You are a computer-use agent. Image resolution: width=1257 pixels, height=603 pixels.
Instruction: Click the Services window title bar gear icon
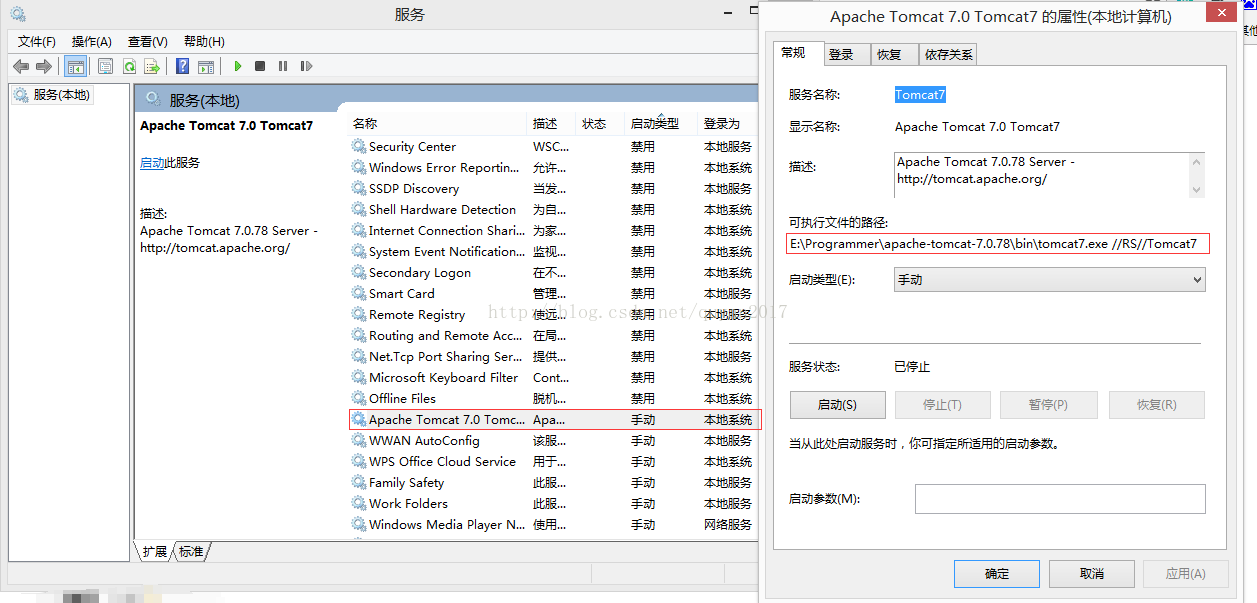tap(18, 14)
